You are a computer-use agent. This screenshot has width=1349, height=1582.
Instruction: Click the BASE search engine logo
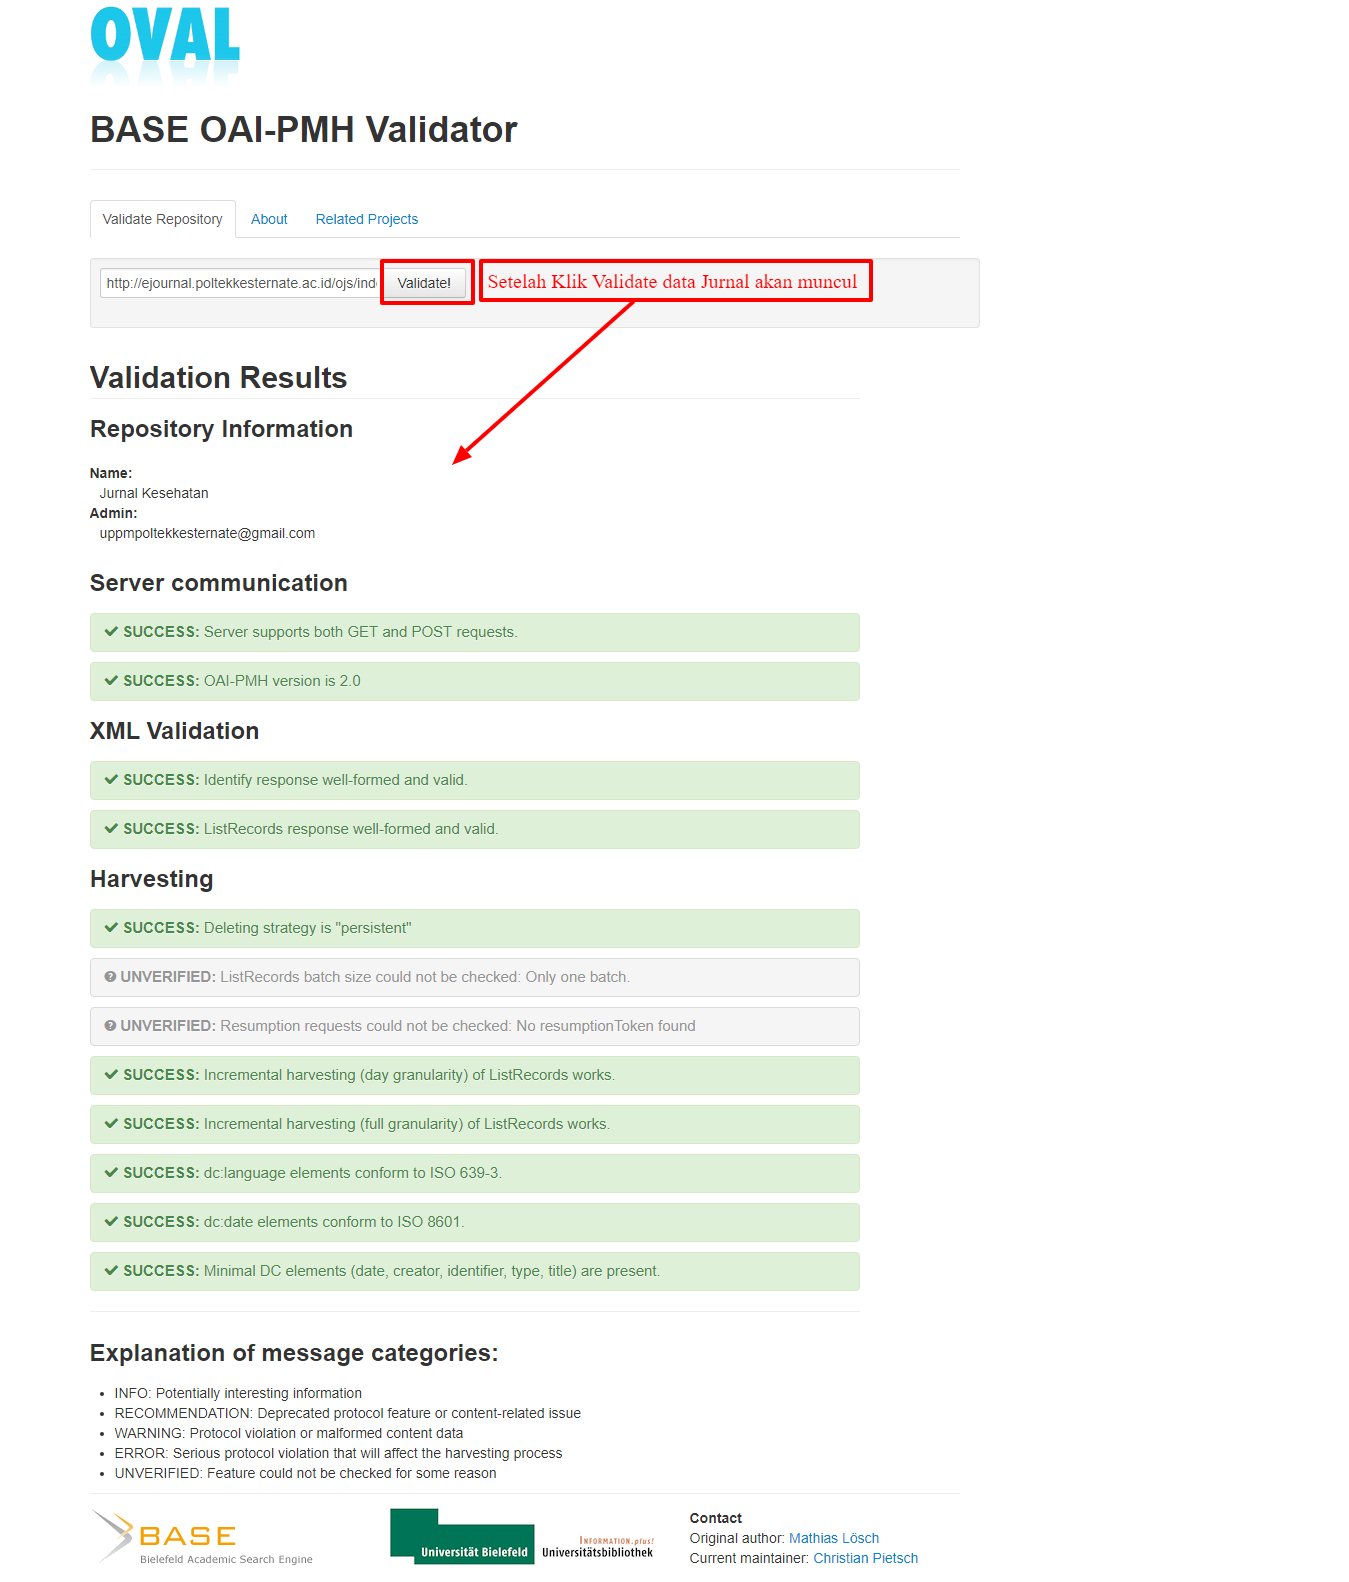point(203,1537)
